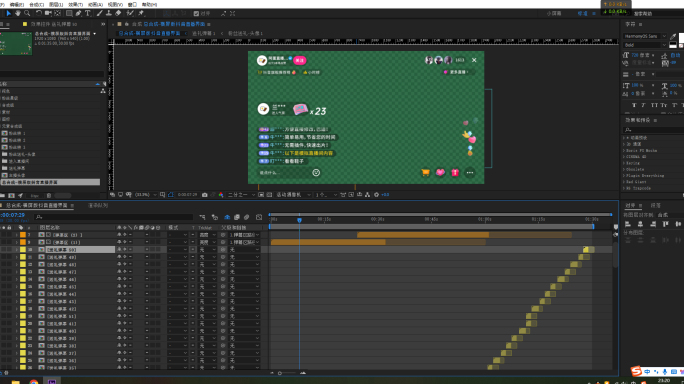Switch to the 段落 tab
684x384 pixels.
[x=655, y=205]
